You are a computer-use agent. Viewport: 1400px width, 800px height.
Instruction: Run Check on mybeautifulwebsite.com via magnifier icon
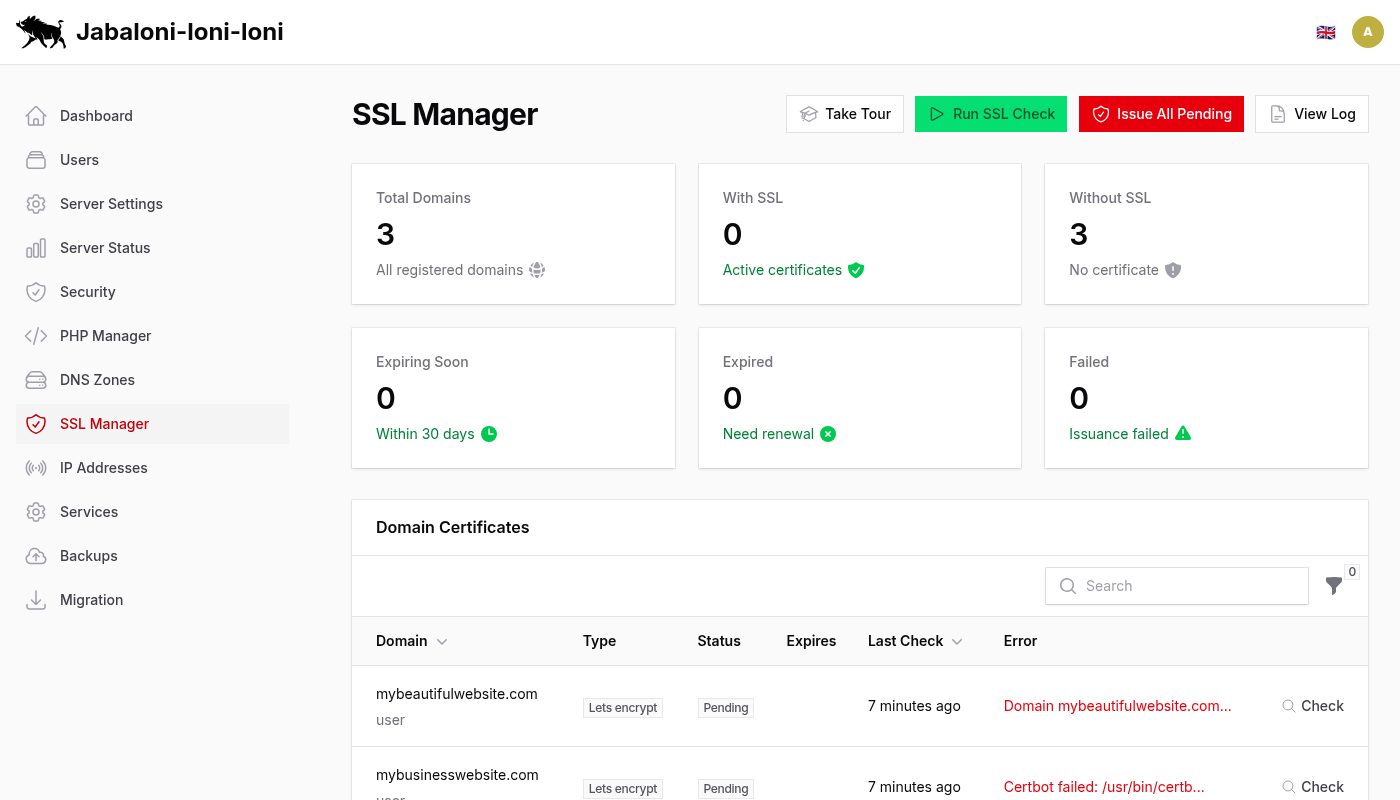point(1288,705)
